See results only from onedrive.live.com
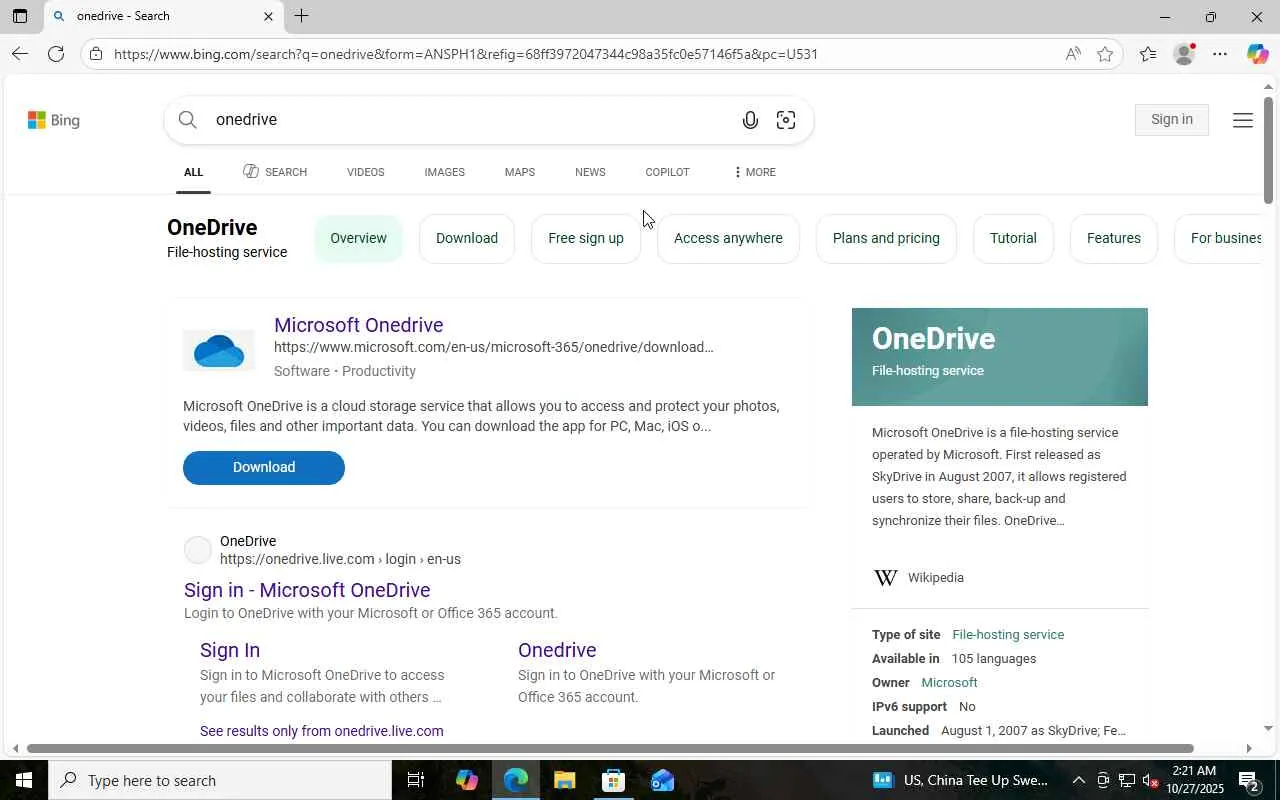 tap(322, 731)
